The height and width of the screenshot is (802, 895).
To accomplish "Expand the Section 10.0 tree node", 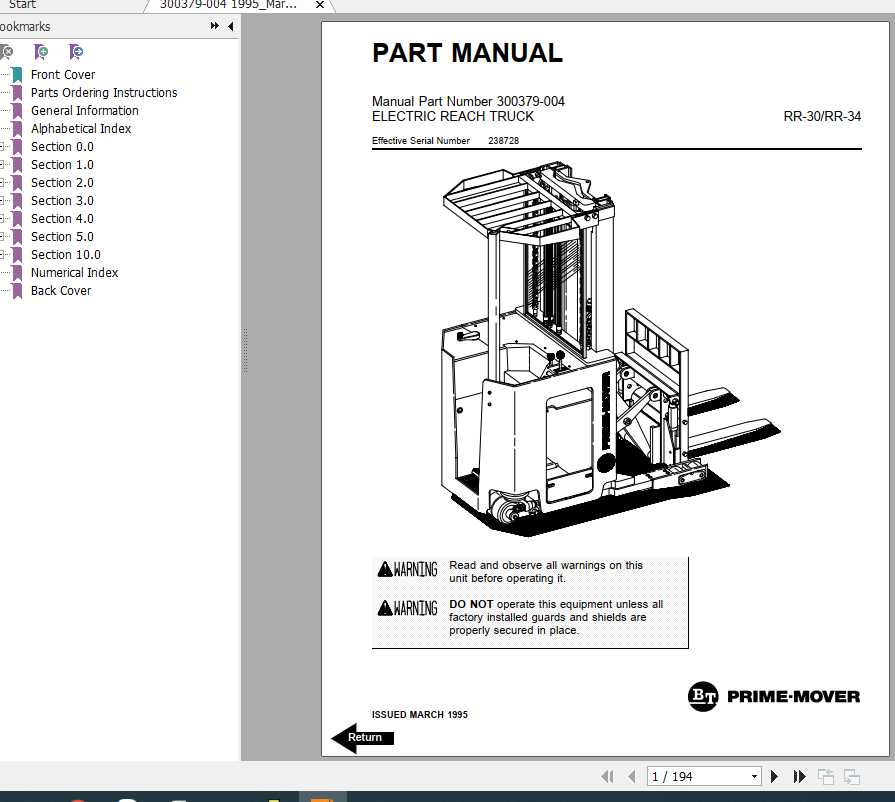I will tap(2, 255).
